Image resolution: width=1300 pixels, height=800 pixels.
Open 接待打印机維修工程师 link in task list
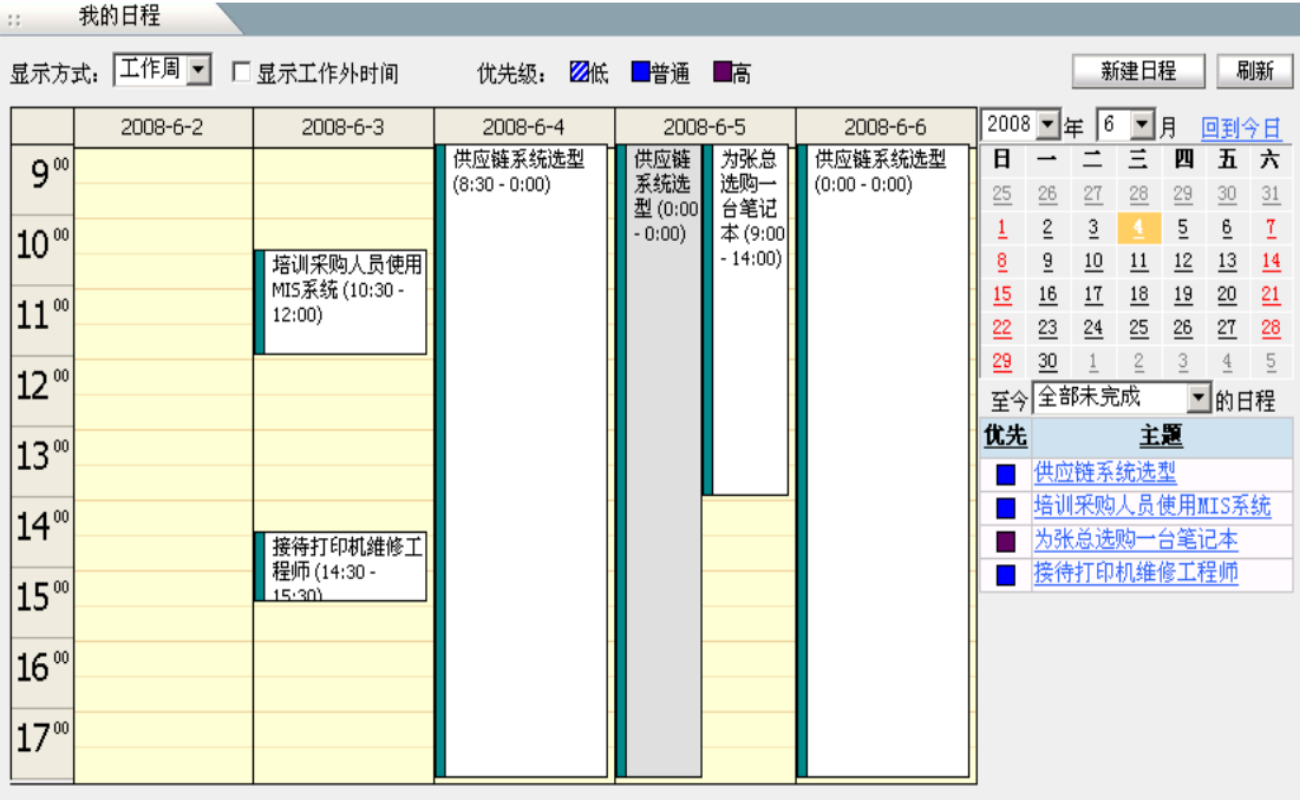1136,573
